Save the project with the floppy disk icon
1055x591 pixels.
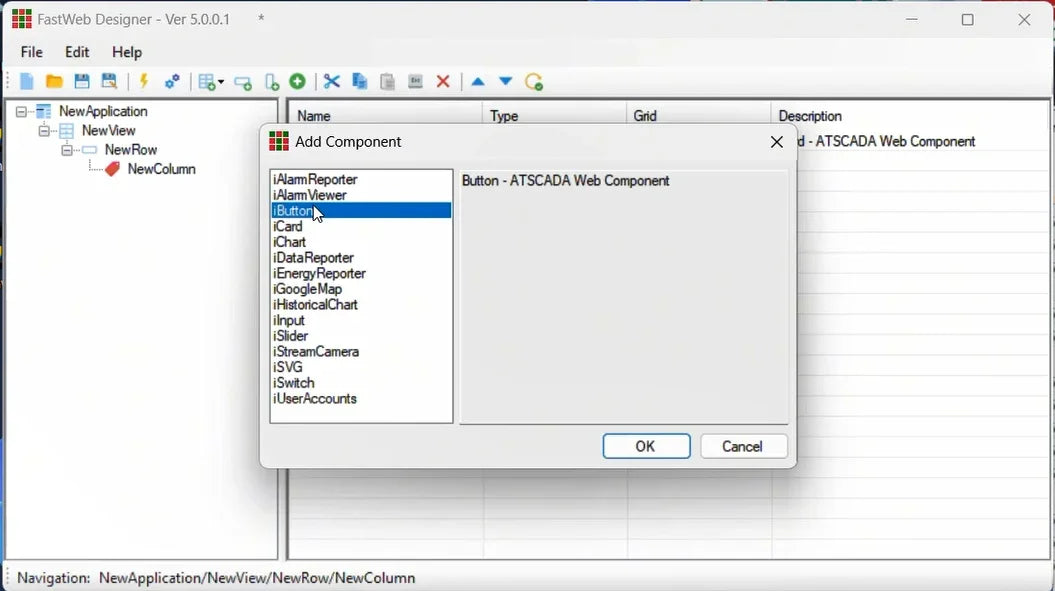click(x=82, y=81)
